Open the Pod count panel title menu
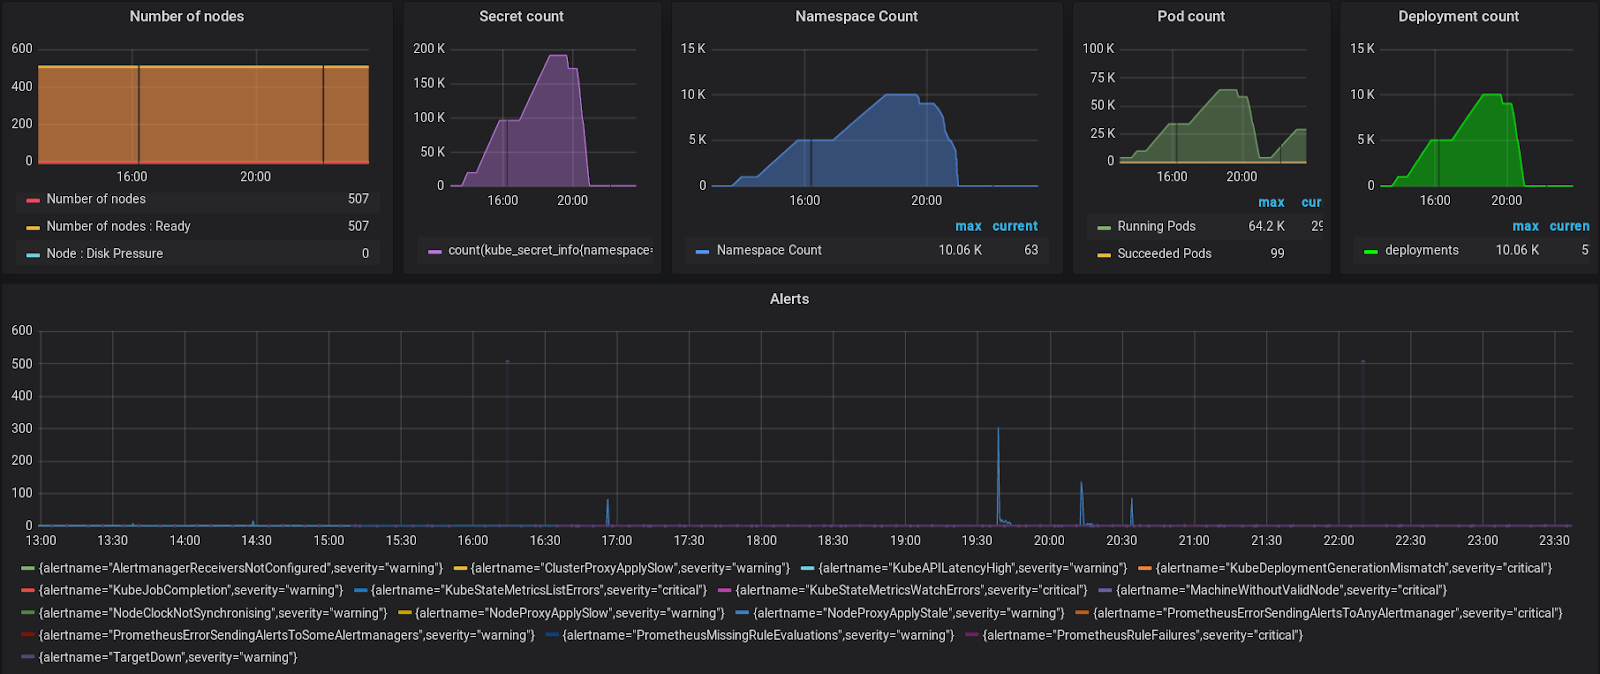The image size is (1600, 674). (x=1191, y=16)
